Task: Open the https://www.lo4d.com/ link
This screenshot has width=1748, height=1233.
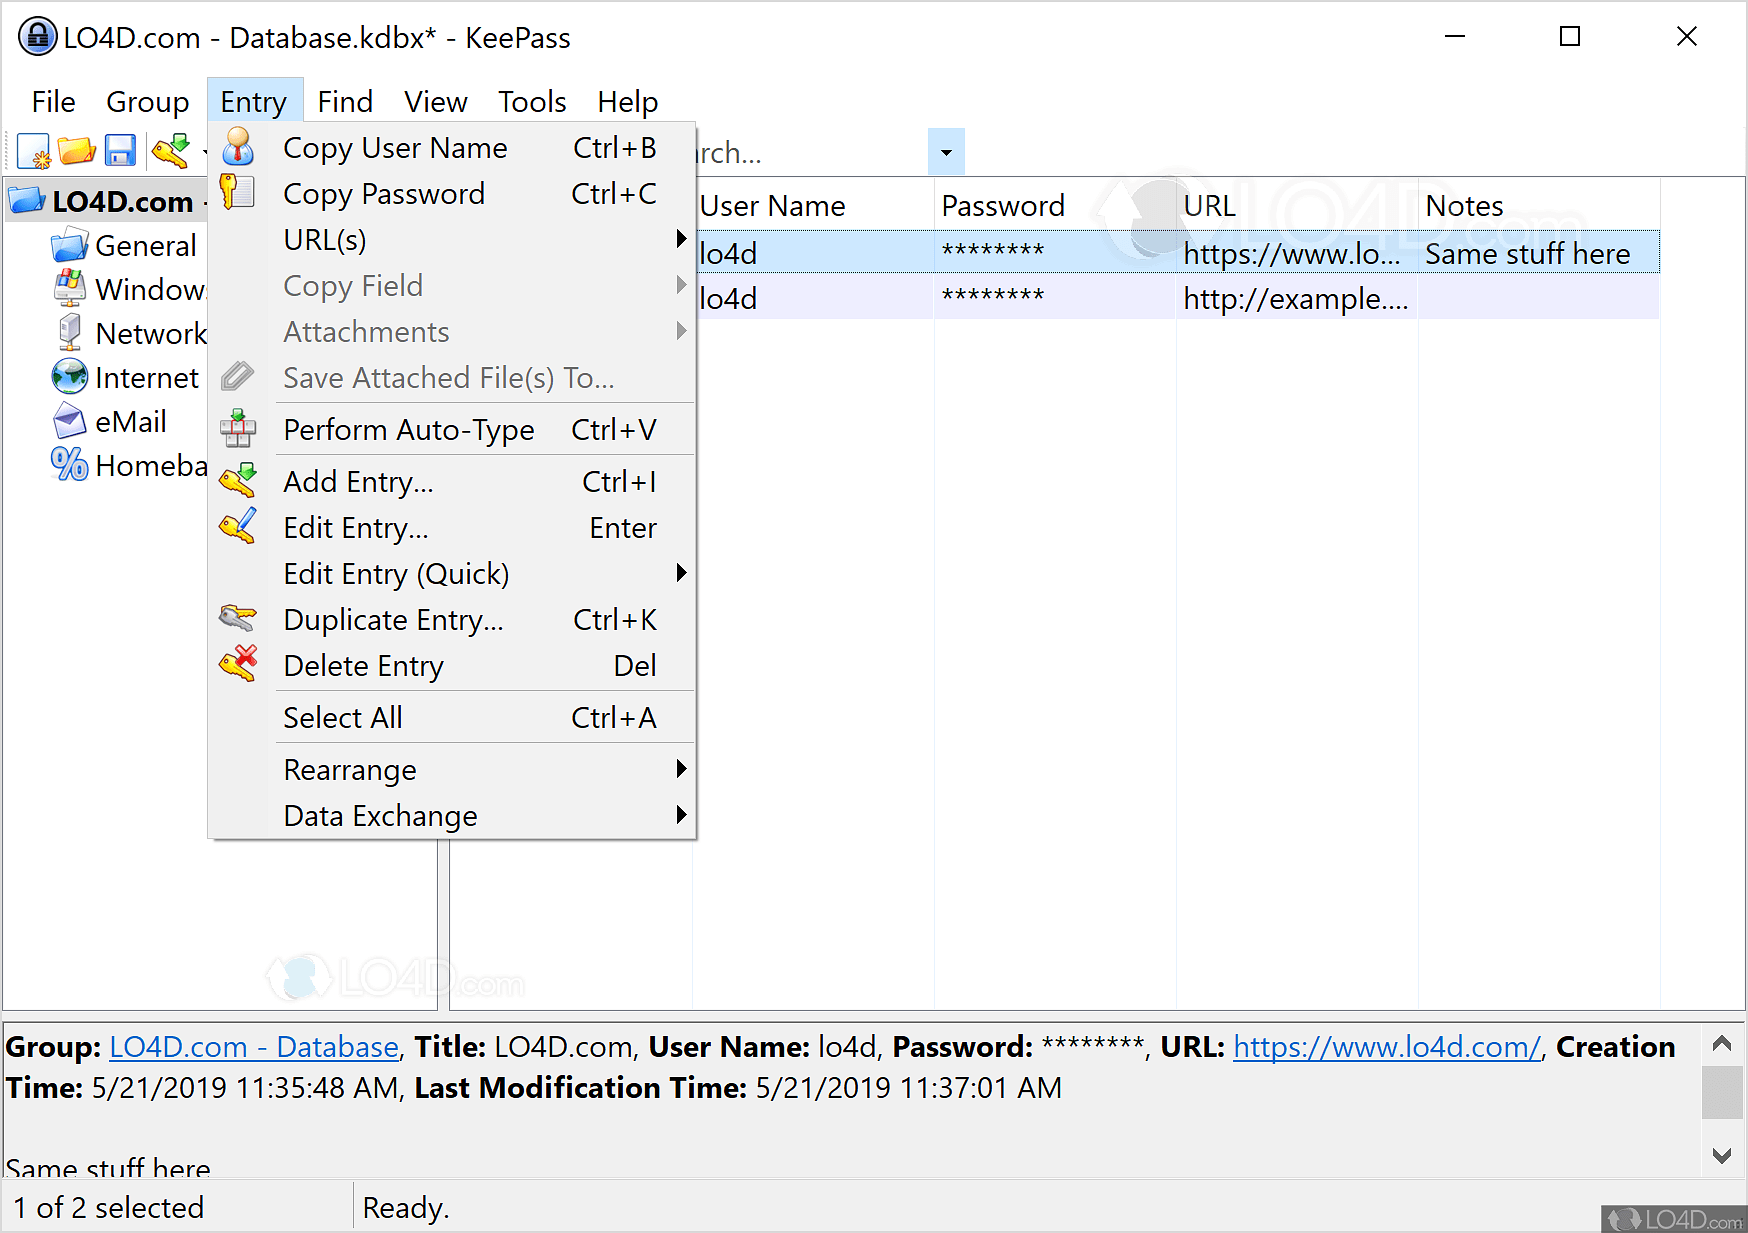Action: tap(1387, 1047)
